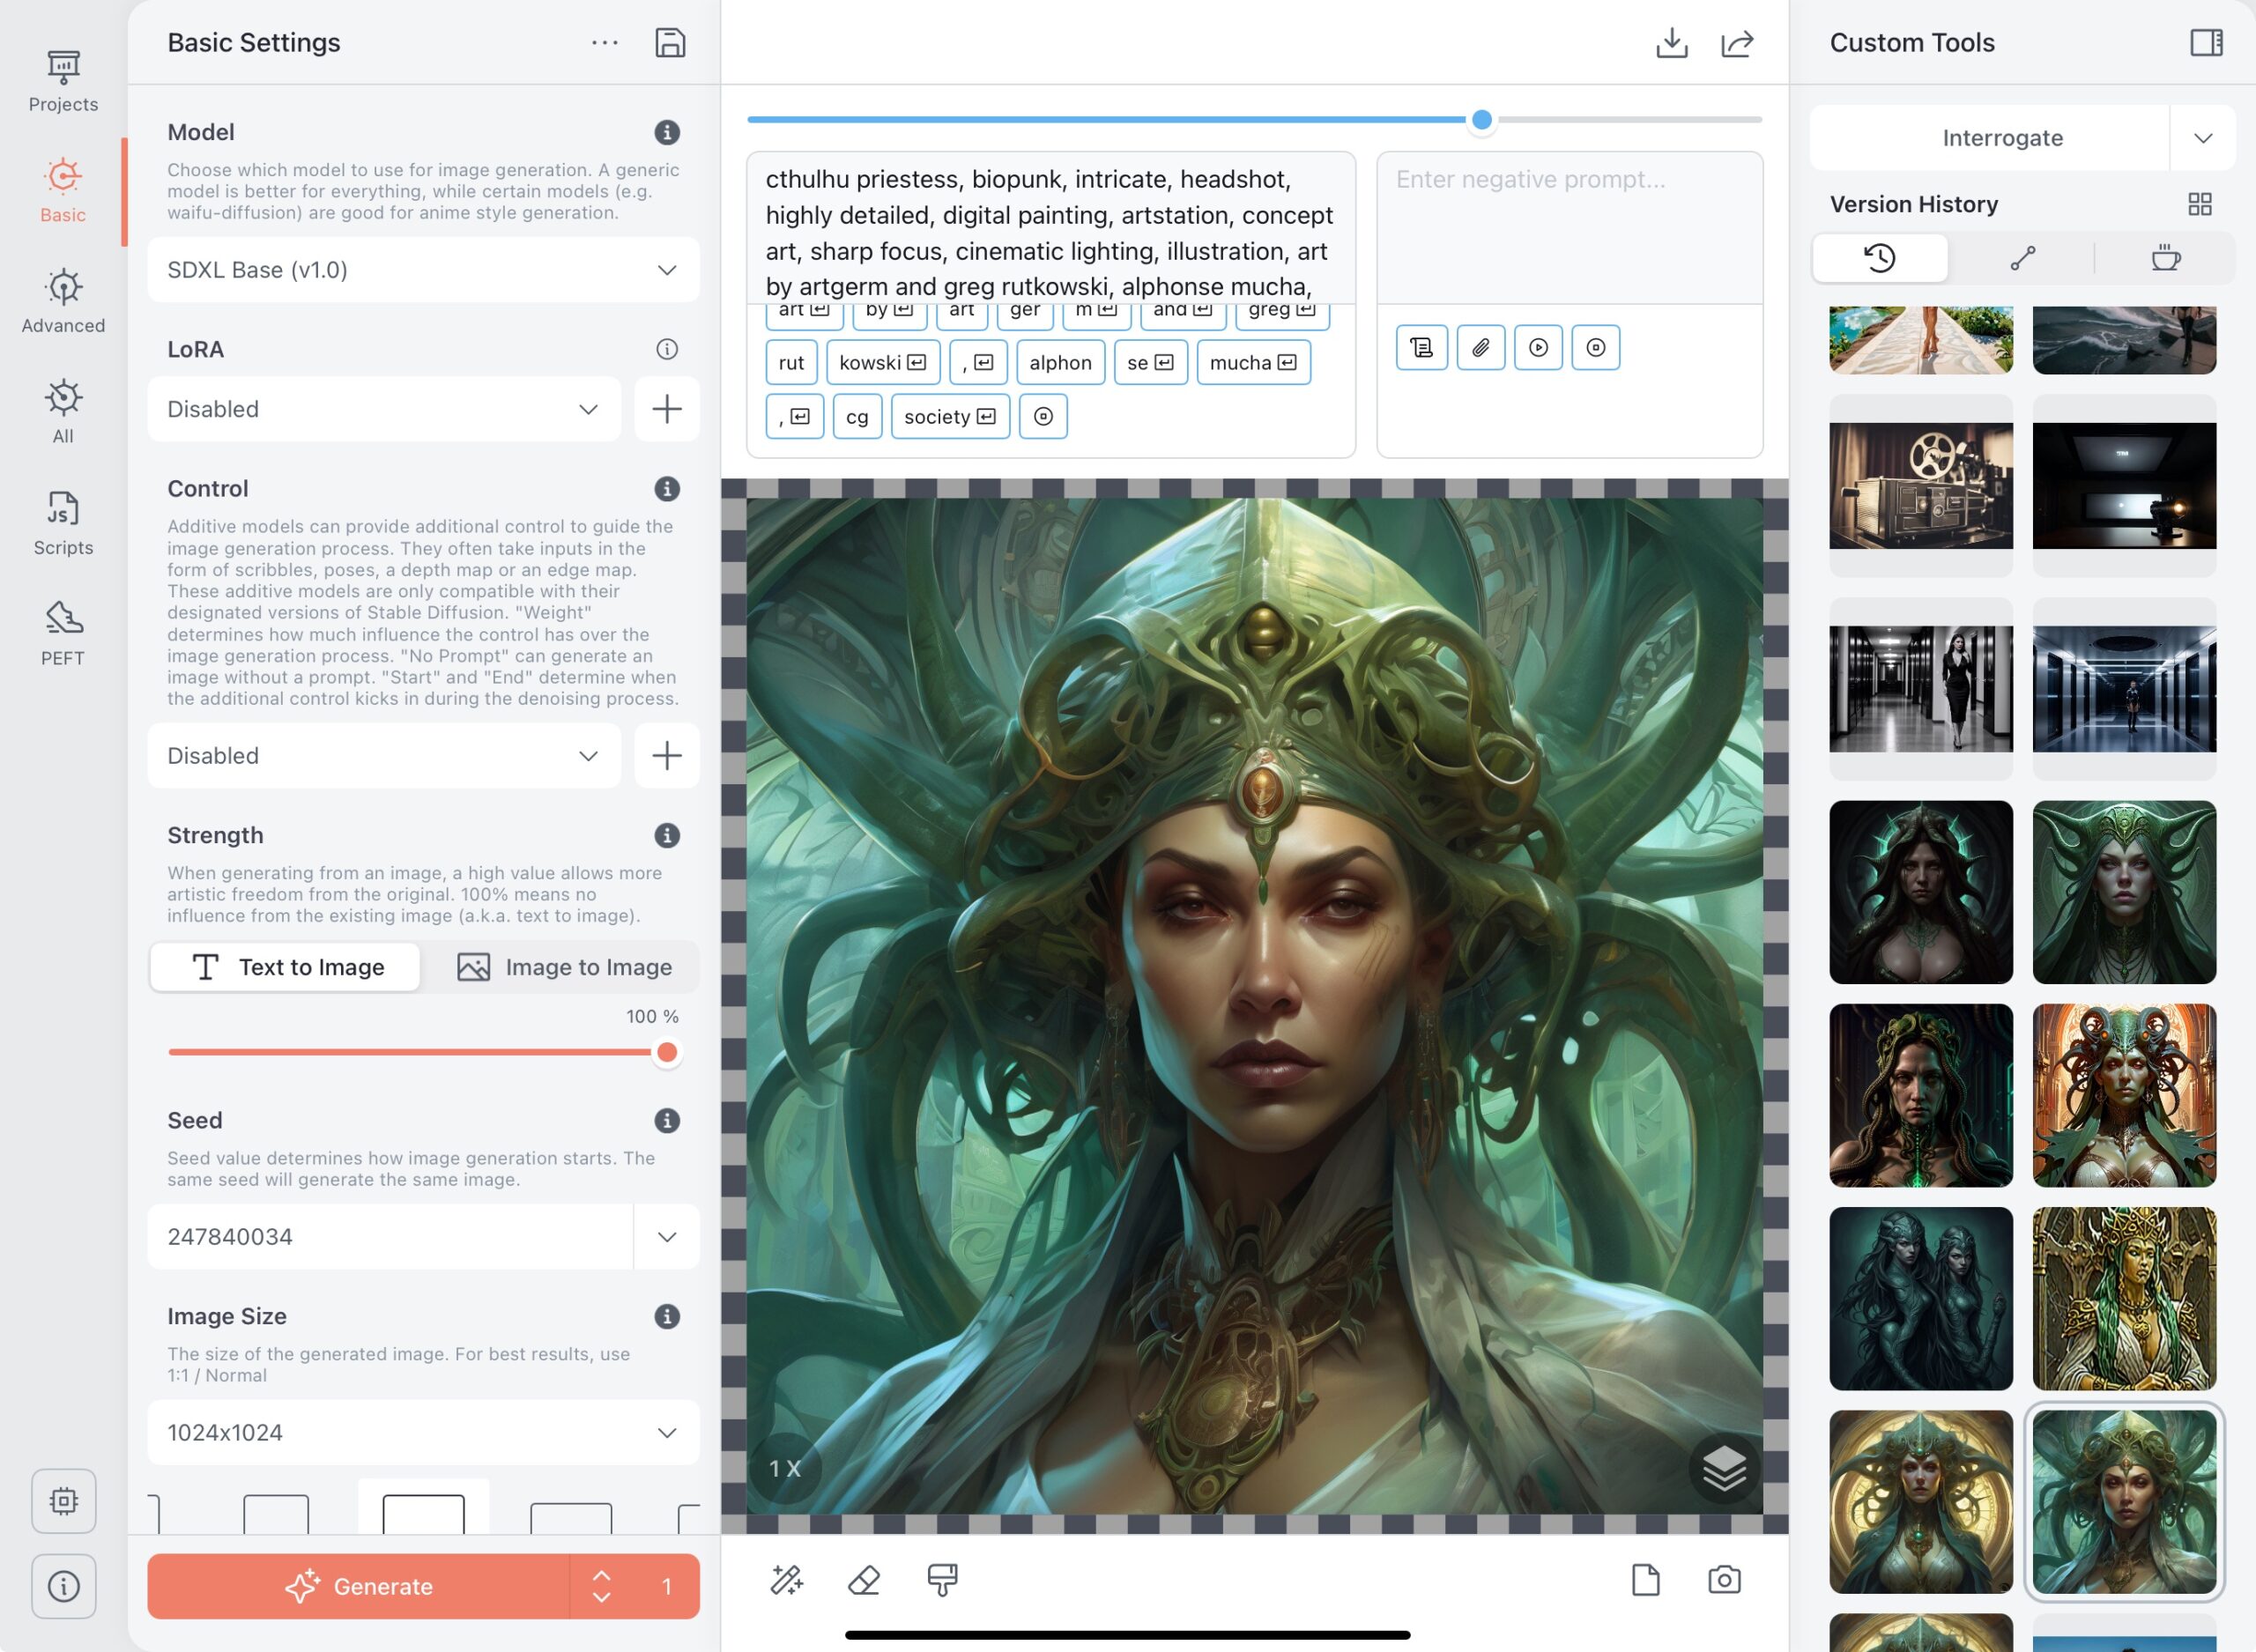Open the Projects sidebar section
The width and height of the screenshot is (2256, 1652).
pyautogui.click(x=63, y=81)
